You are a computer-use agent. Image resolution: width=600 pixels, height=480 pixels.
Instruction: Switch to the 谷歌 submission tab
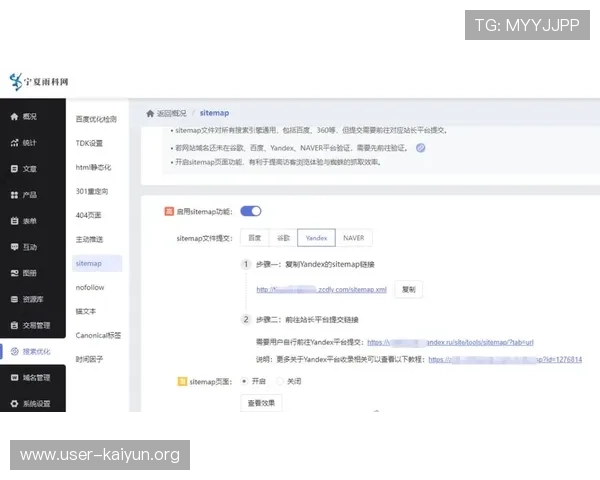tap(283, 238)
